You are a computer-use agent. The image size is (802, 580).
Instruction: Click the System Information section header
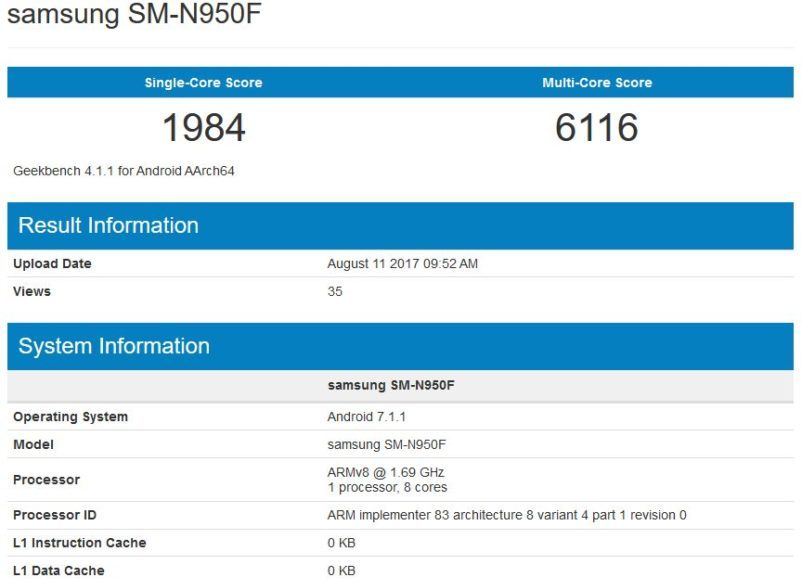tap(400, 346)
